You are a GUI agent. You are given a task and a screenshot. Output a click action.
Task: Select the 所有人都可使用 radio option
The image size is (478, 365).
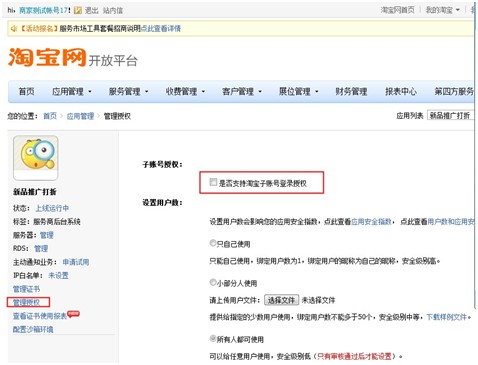click(213, 338)
